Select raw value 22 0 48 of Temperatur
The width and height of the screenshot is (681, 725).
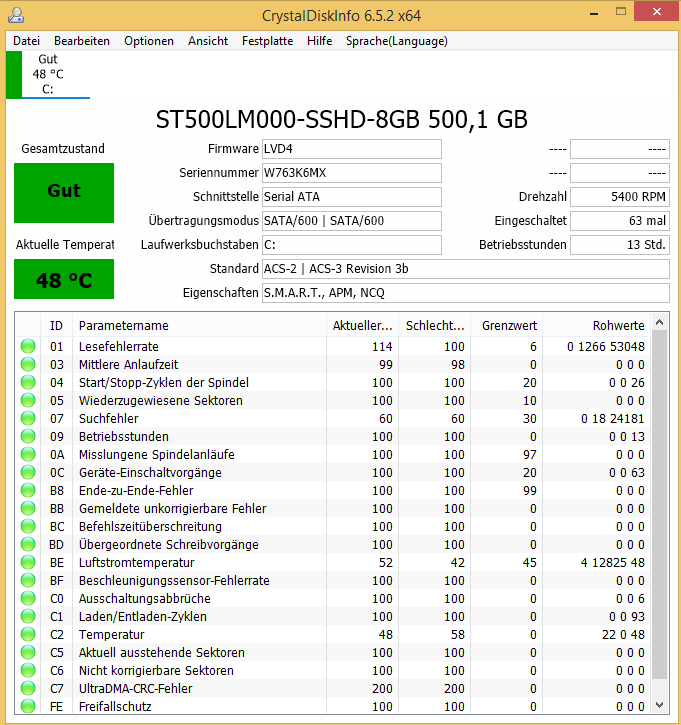pyautogui.click(x=623, y=635)
